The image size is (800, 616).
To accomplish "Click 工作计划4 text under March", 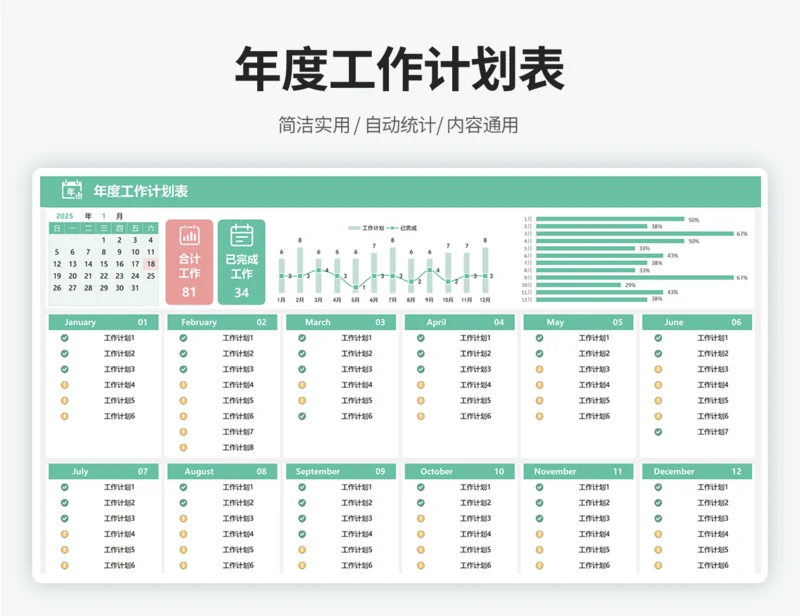I will click(x=357, y=385).
